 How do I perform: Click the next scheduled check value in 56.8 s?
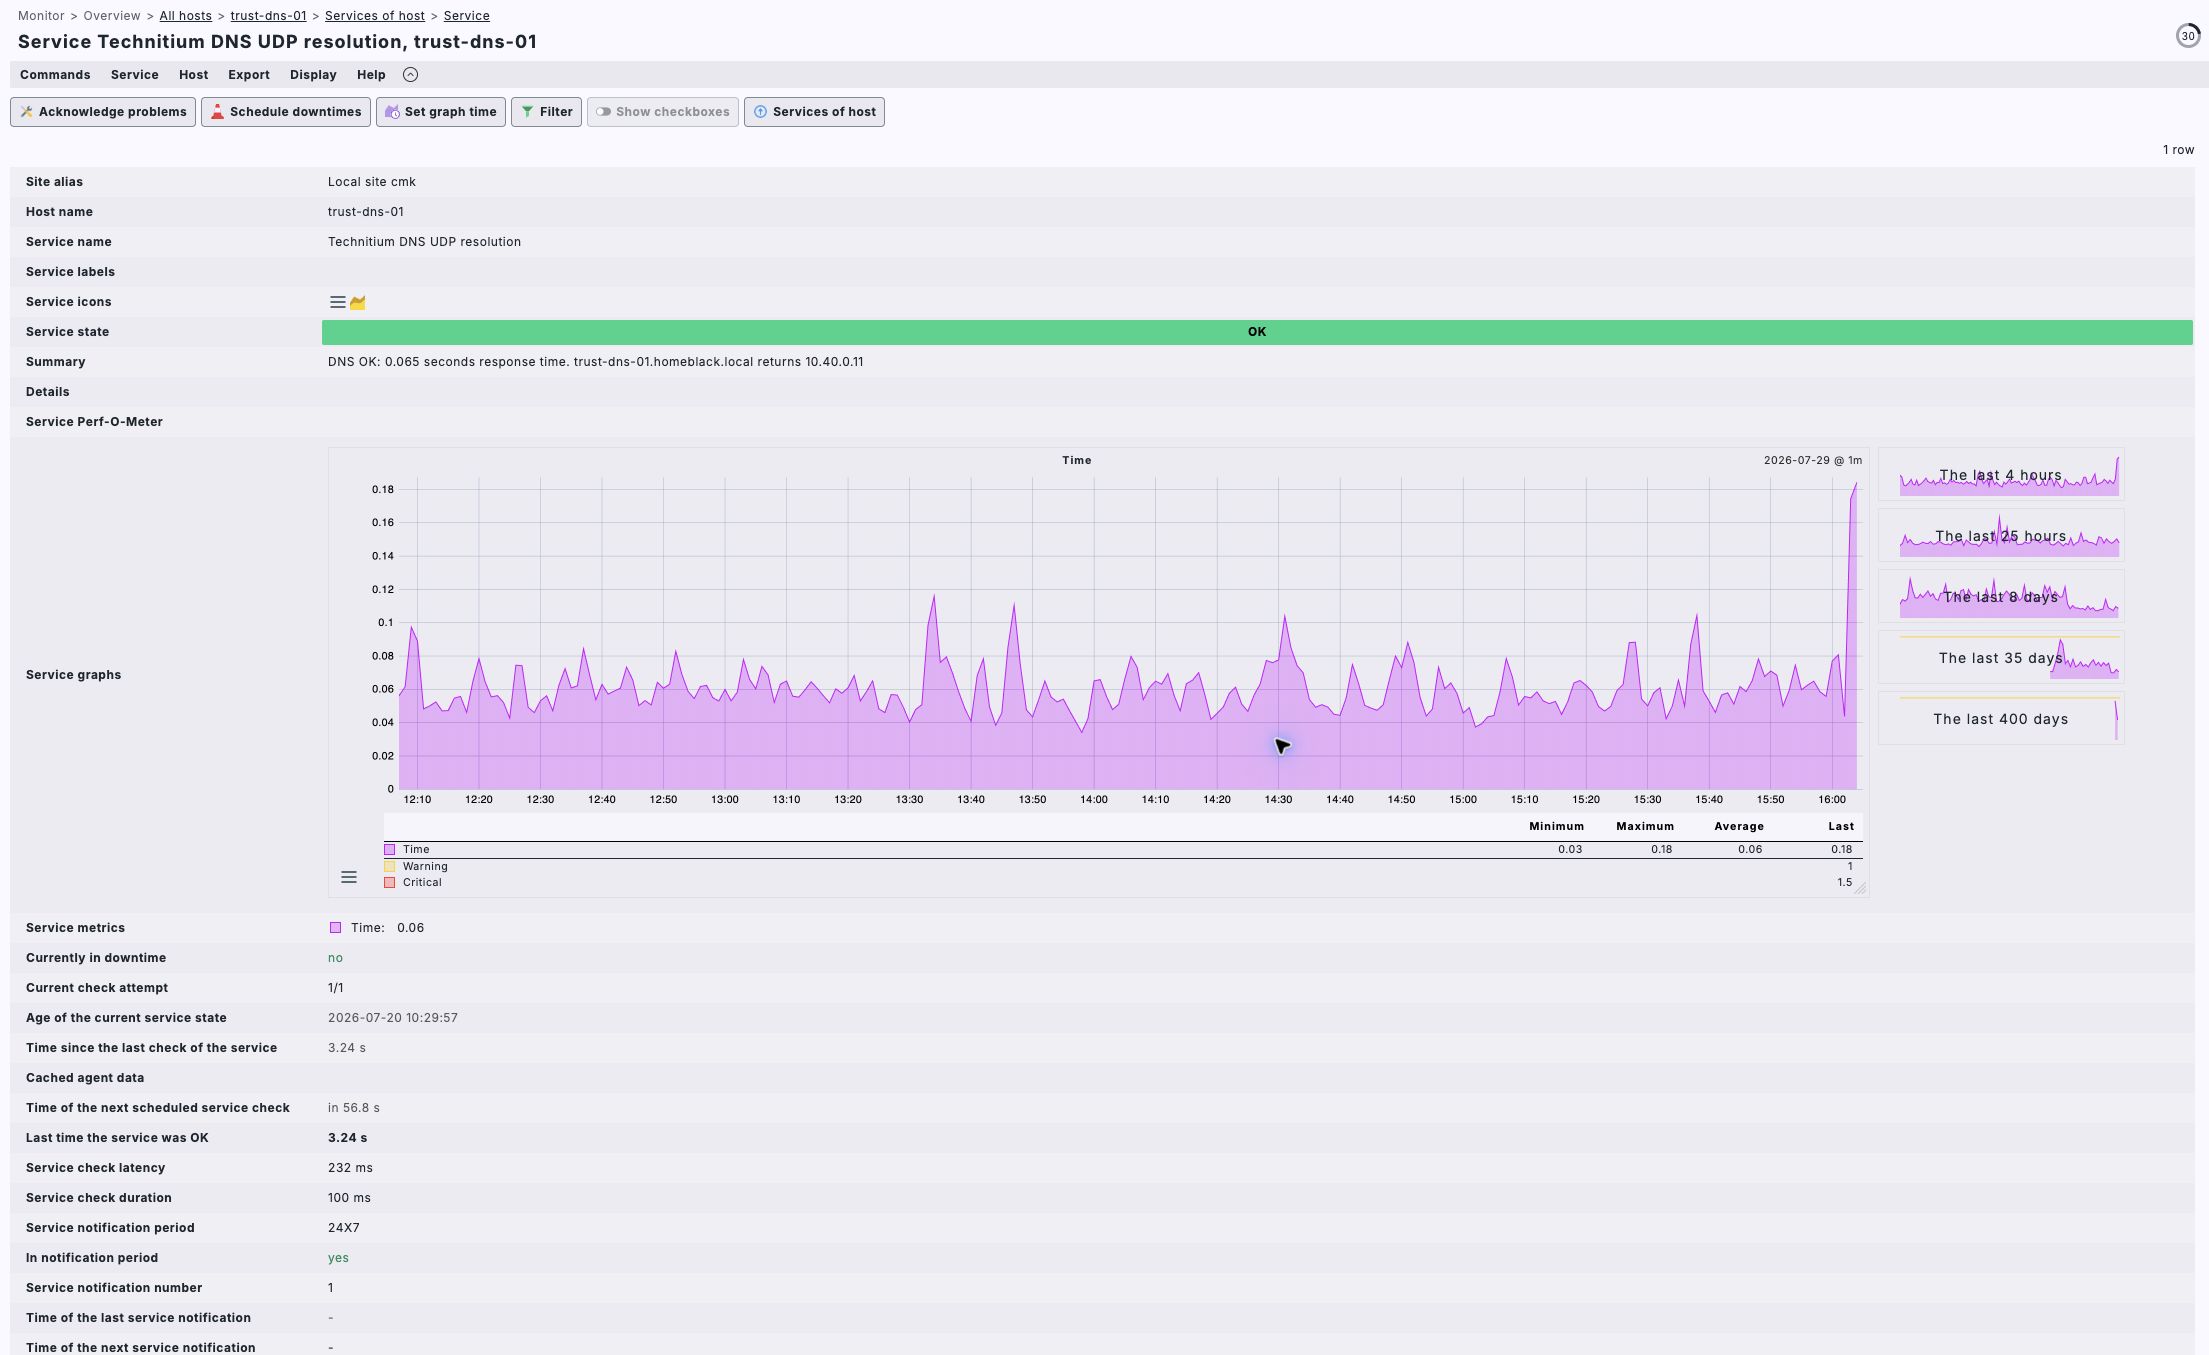pyautogui.click(x=354, y=1108)
